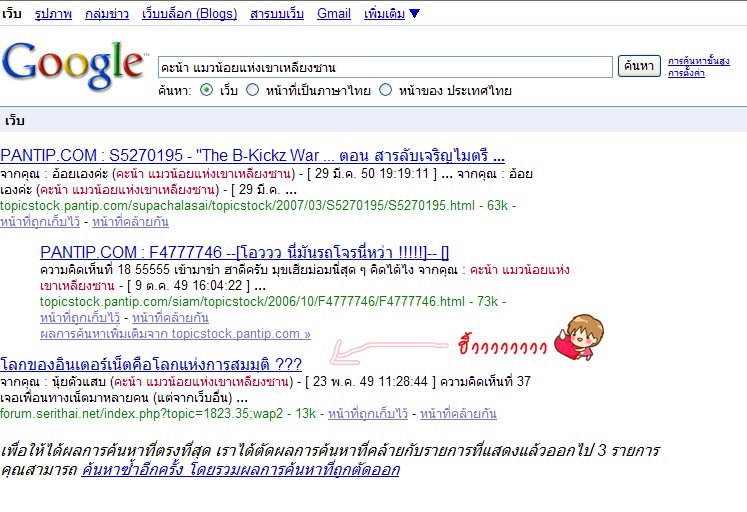Click the Google logo

click(74, 66)
